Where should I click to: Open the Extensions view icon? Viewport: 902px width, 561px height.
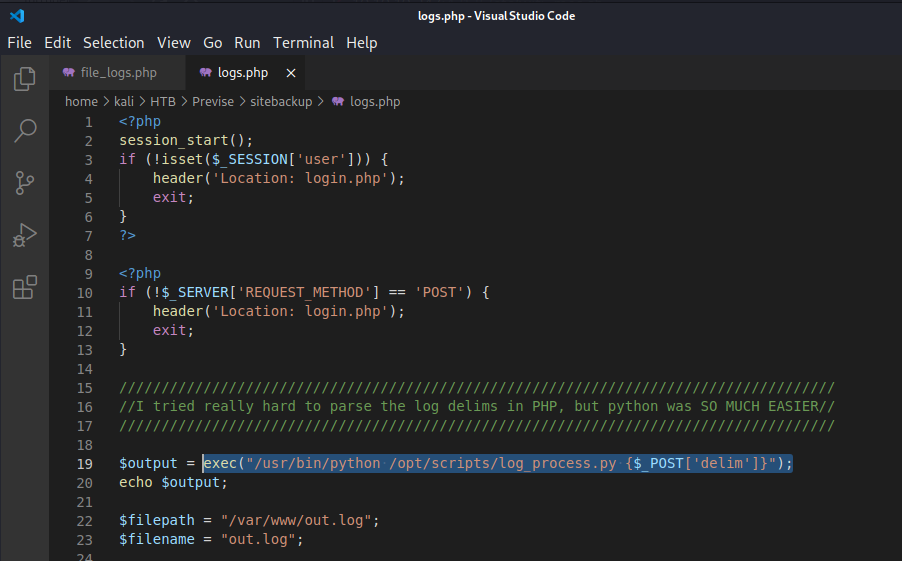coord(24,288)
